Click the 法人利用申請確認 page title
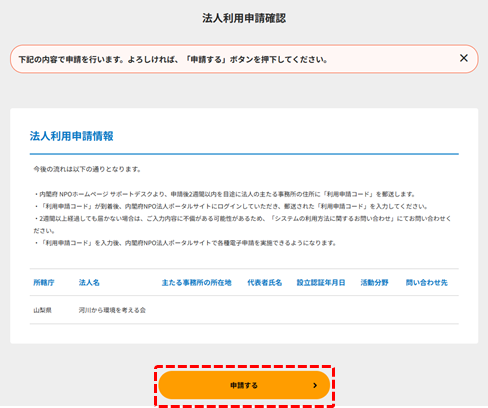The height and width of the screenshot is (408, 488). (x=244, y=18)
